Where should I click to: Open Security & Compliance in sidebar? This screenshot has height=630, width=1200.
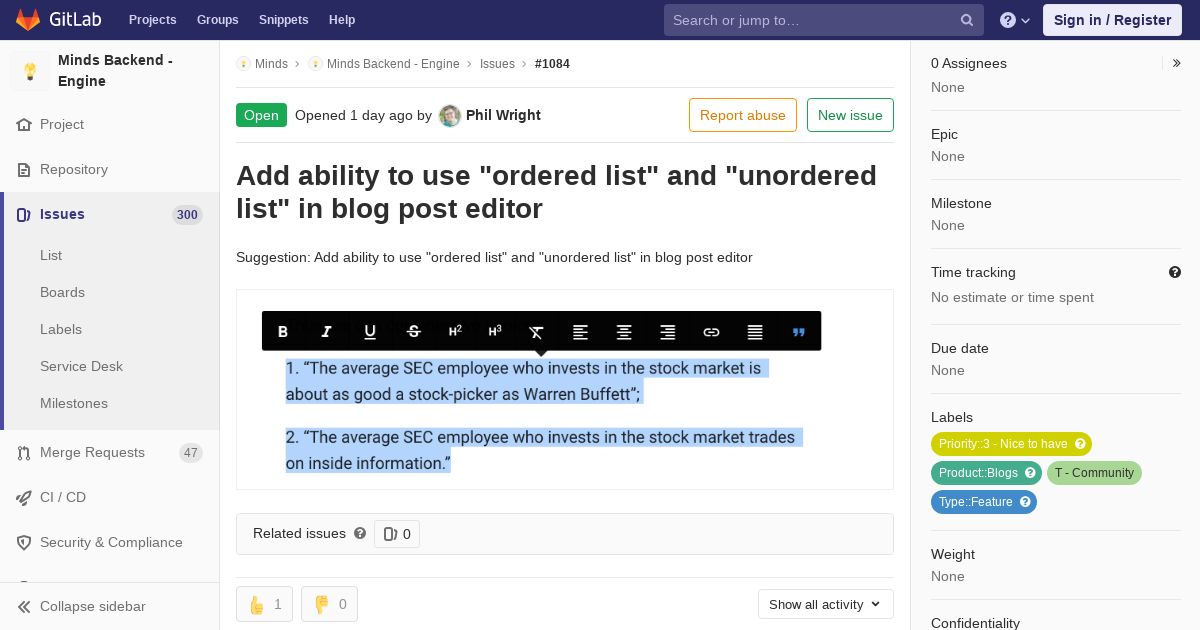[111, 542]
